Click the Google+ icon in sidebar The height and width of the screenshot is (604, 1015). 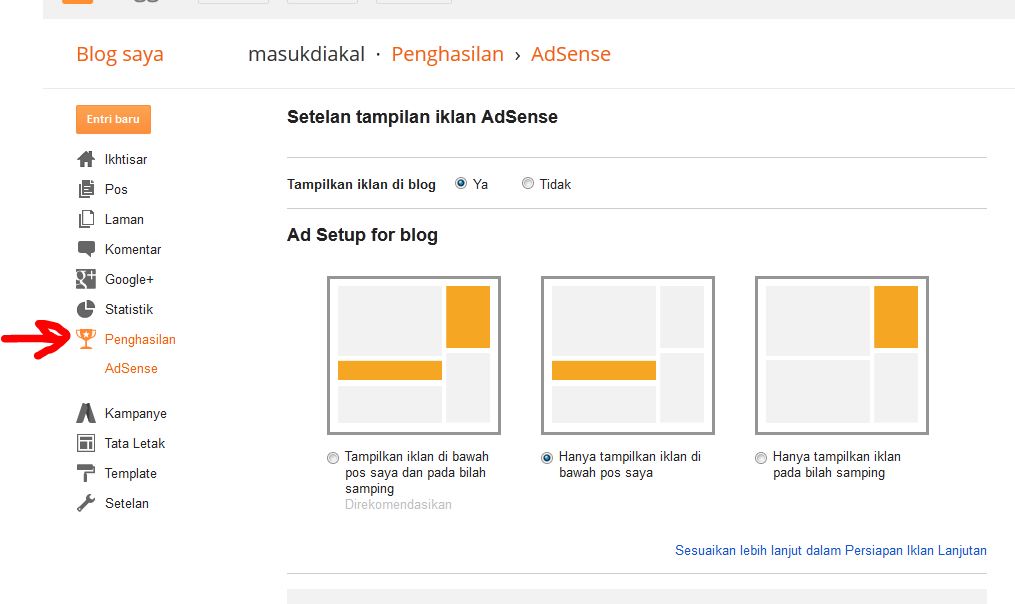(x=86, y=279)
